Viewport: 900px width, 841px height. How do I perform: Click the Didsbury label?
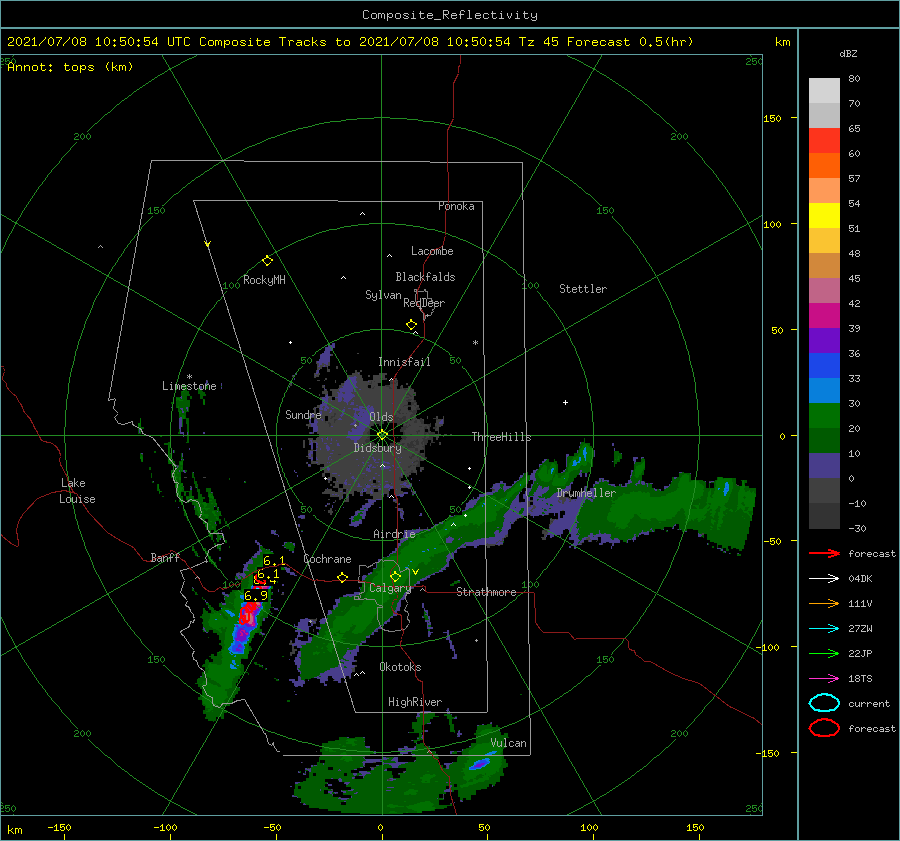pos(378,448)
